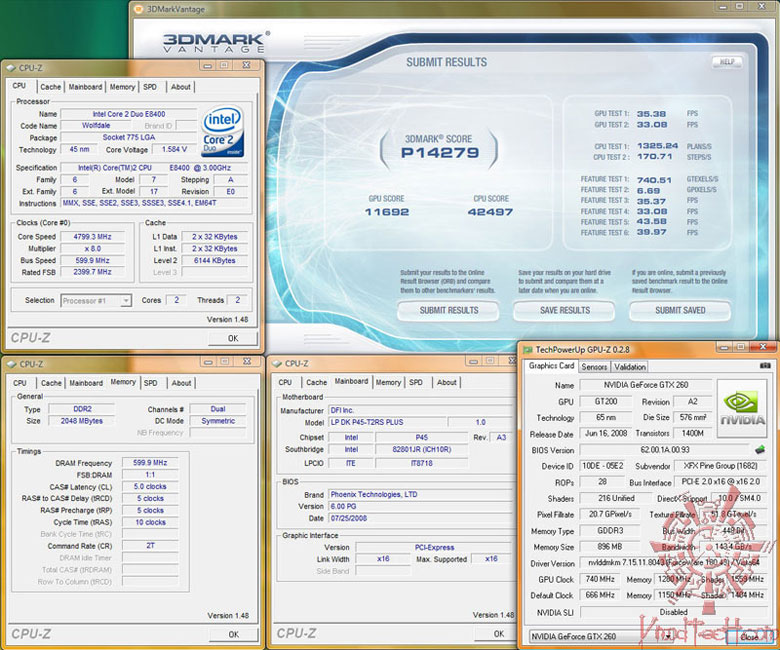
Task: Click the processor name Intel Core 2 Duo E8400
Action: (x=129, y=114)
